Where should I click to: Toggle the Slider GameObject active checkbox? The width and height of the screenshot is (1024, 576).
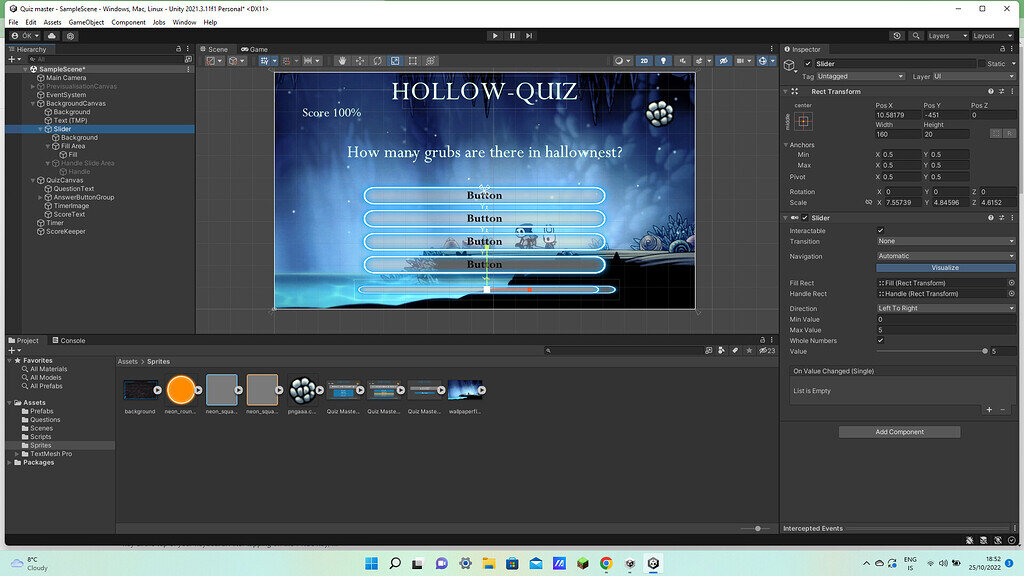point(808,63)
